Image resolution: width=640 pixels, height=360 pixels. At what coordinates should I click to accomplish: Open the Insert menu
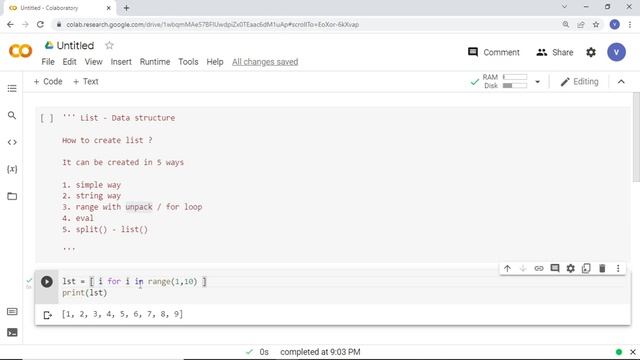(x=121, y=62)
